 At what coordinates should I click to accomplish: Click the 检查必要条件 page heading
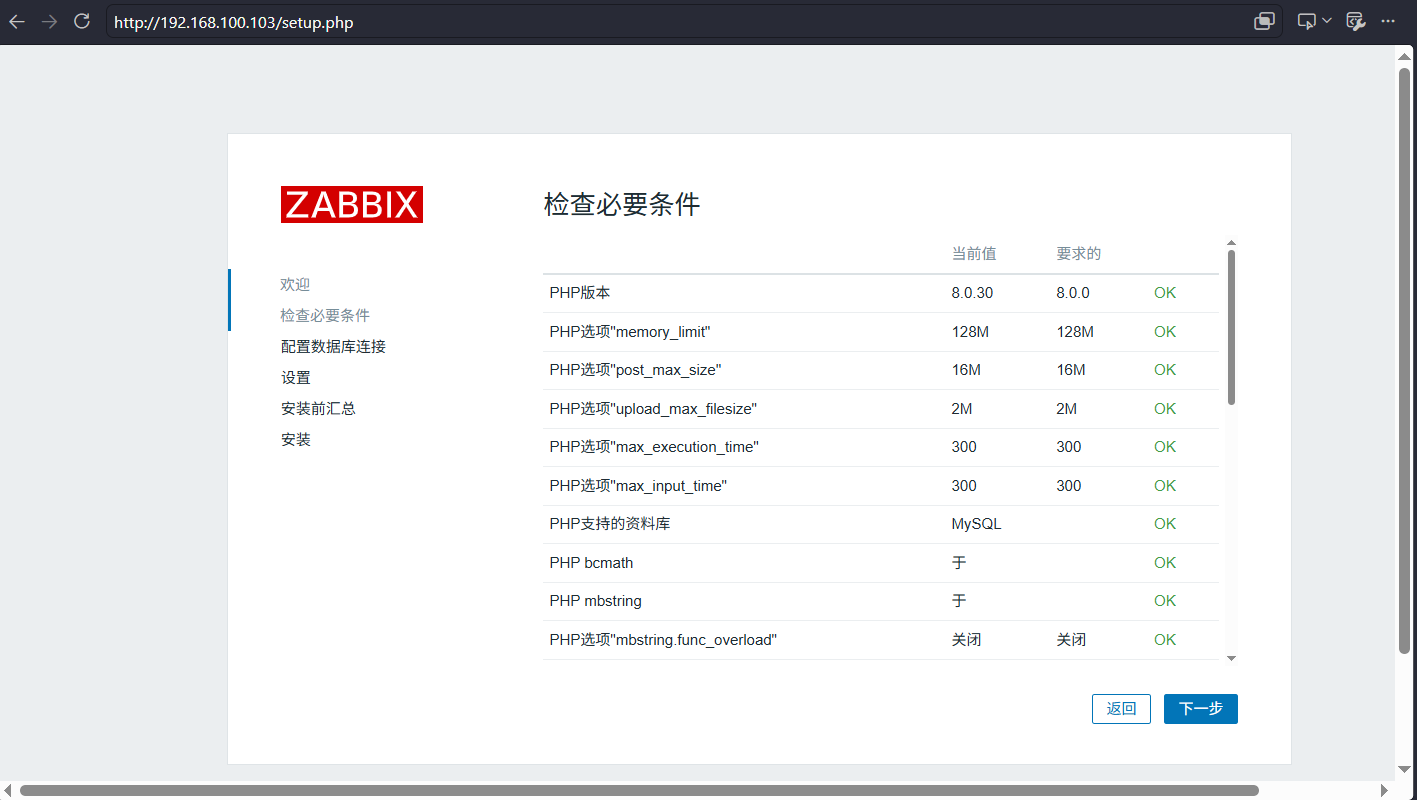click(x=622, y=205)
